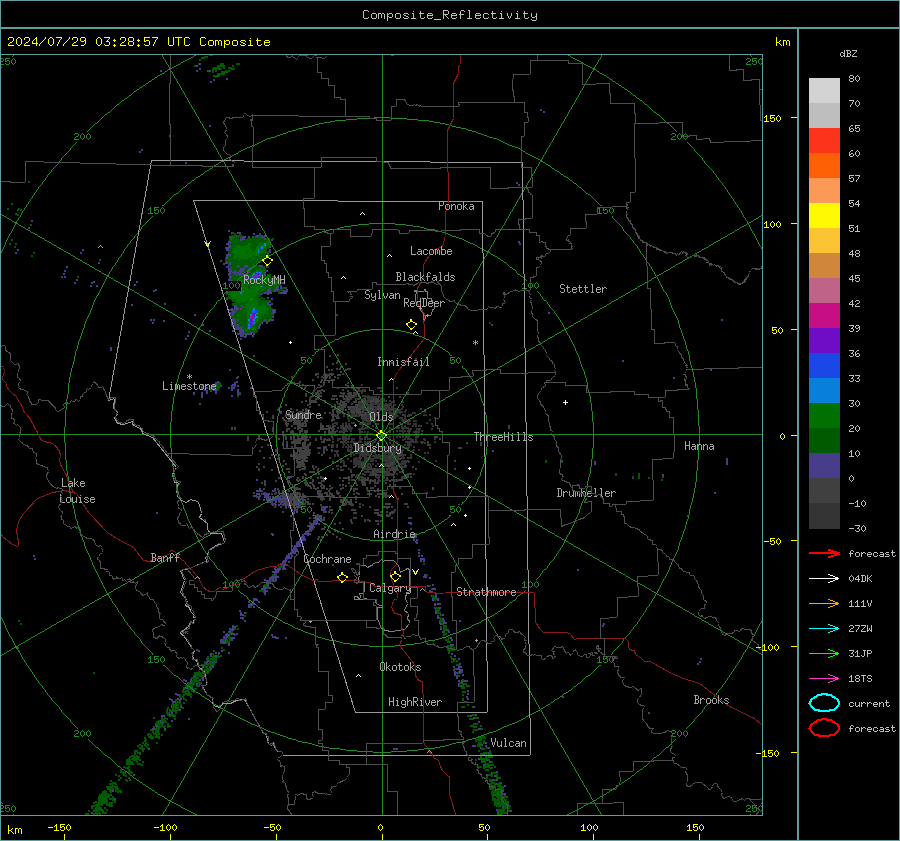Select the yellow diamond marker above Calgary
Viewport: 900px width, 841px height.
click(395, 576)
